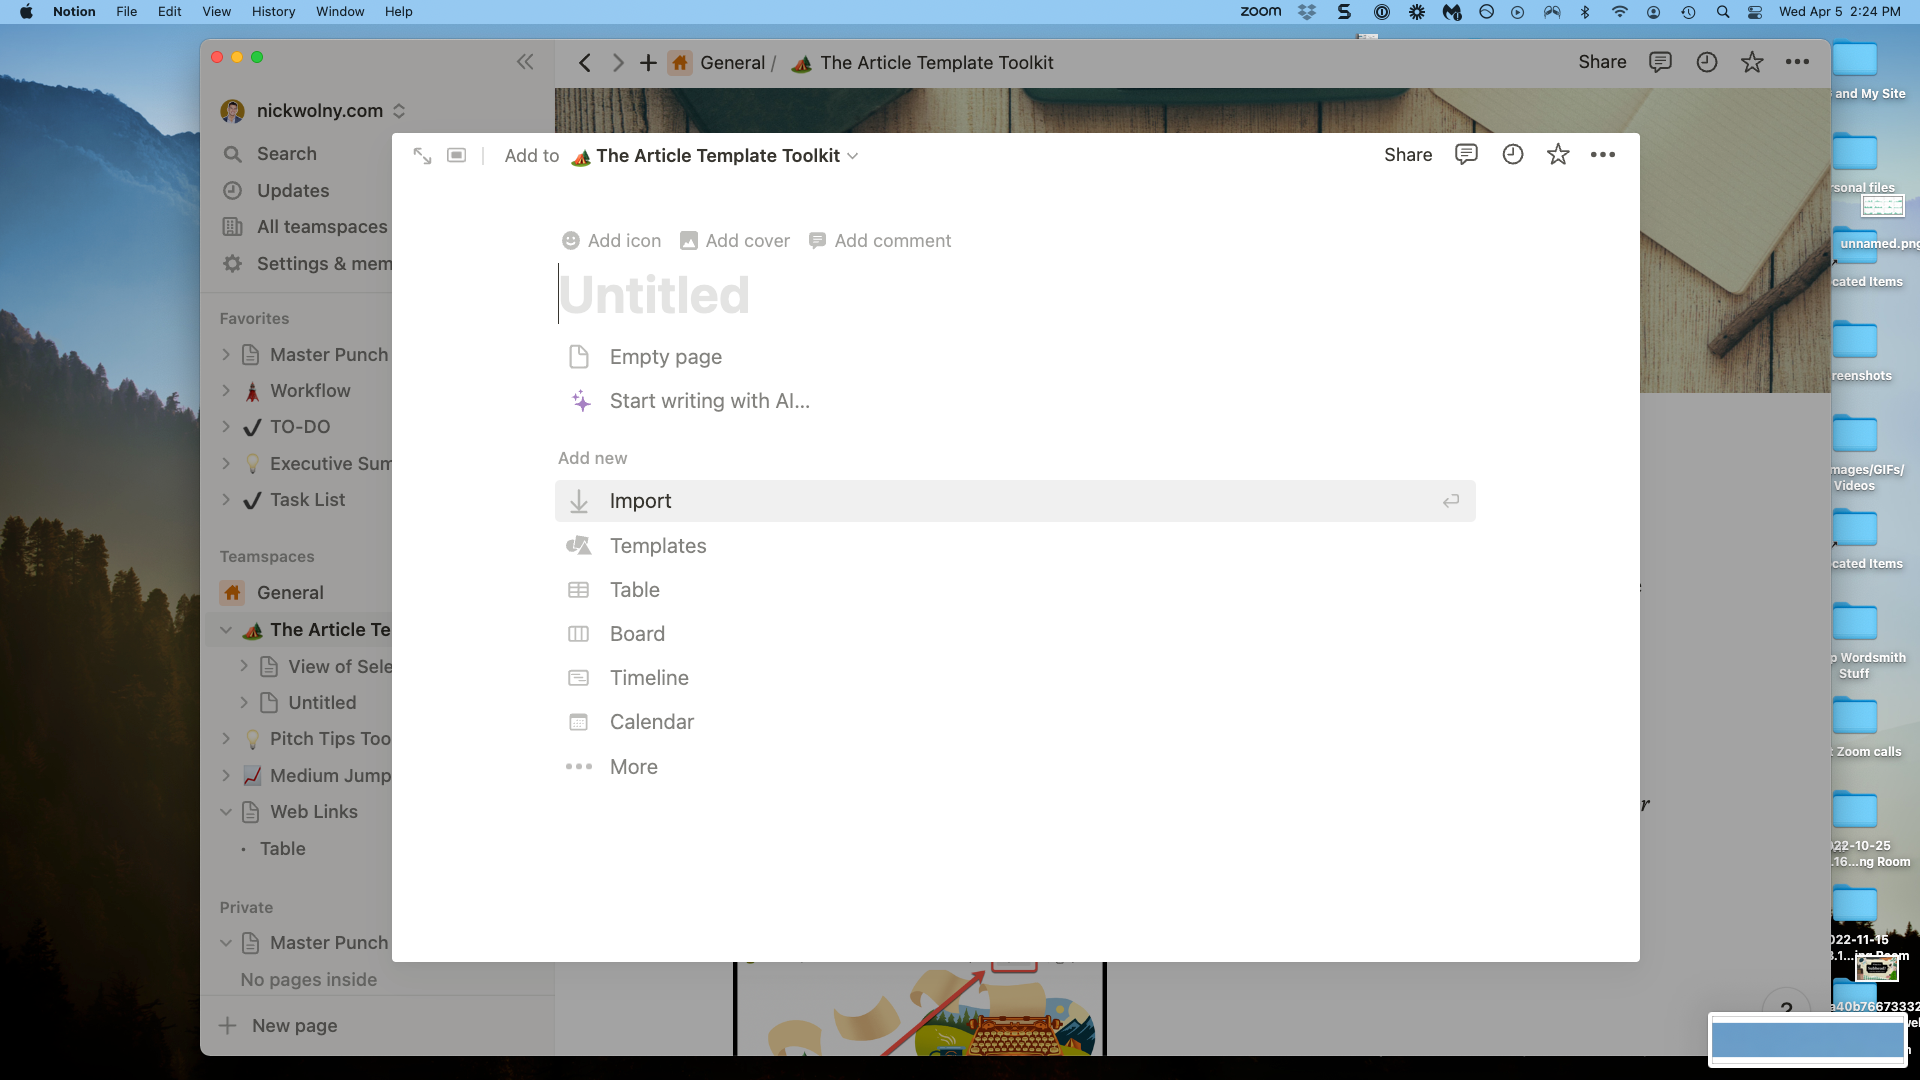Click New page in the sidebar
1920x1080 pixels.
pyautogui.click(x=294, y=1026)
